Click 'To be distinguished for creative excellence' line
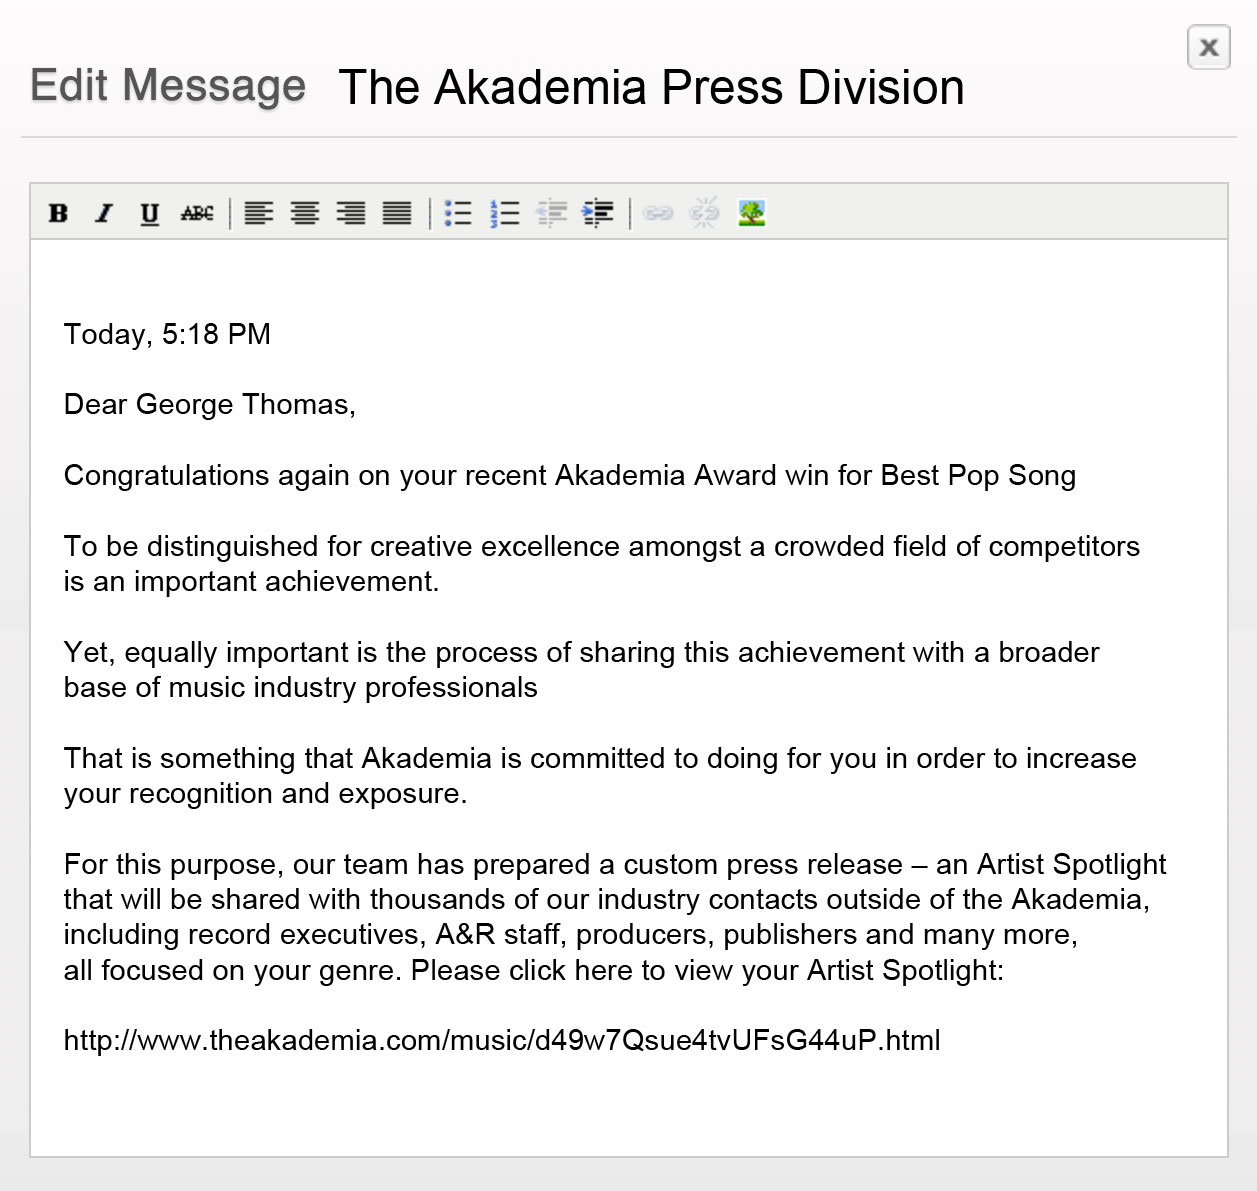This screenshot has width=1257, height=1191. pos(602,546)
